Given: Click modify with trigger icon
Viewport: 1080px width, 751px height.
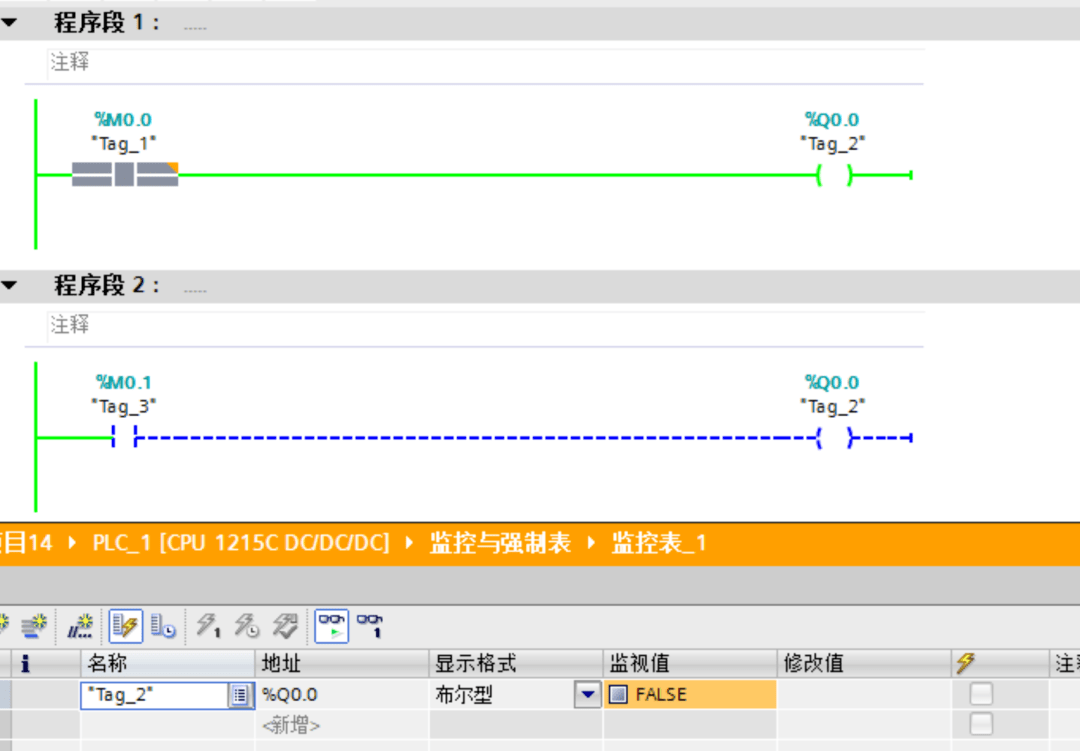Looking at the screenshot, I should click(x=247, y=626).
